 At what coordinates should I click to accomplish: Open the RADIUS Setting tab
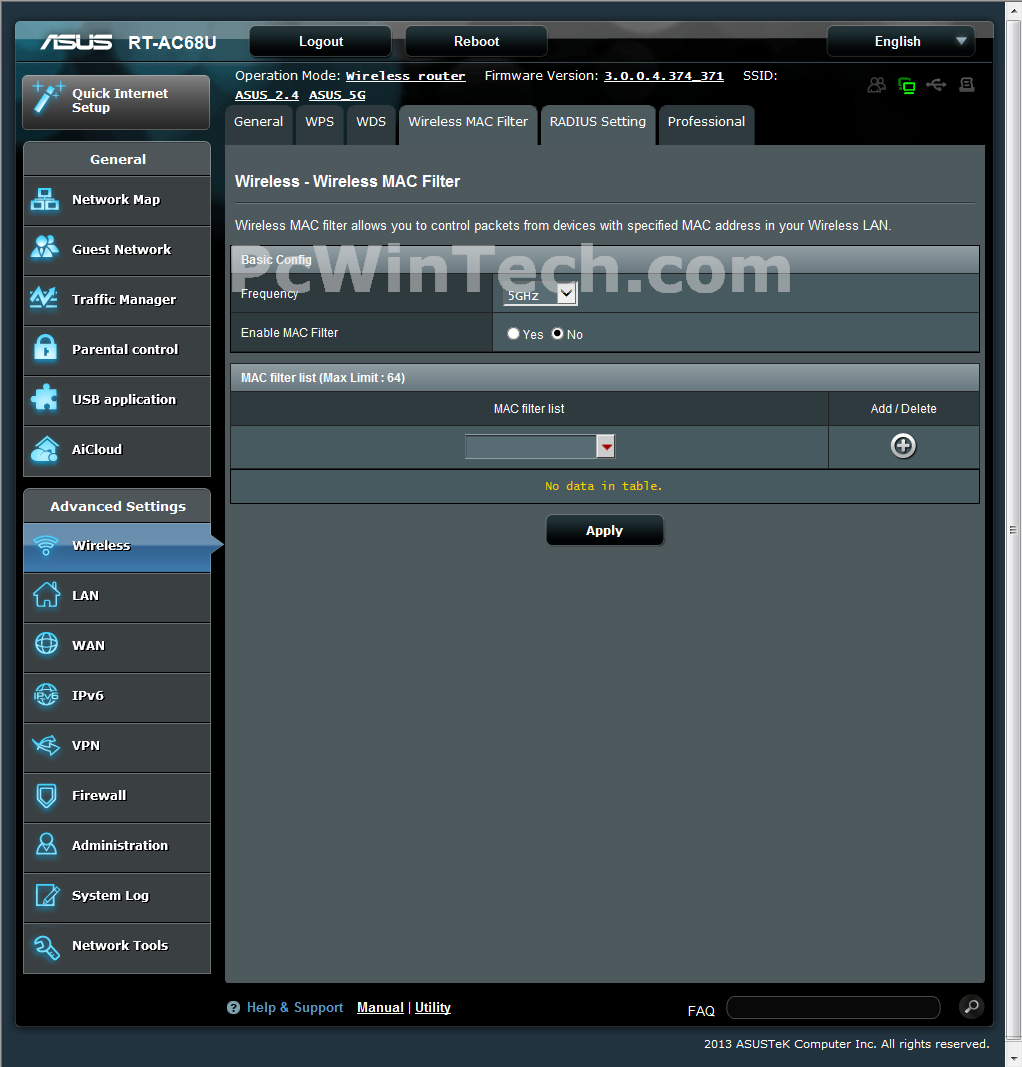[x=597, y=123]
